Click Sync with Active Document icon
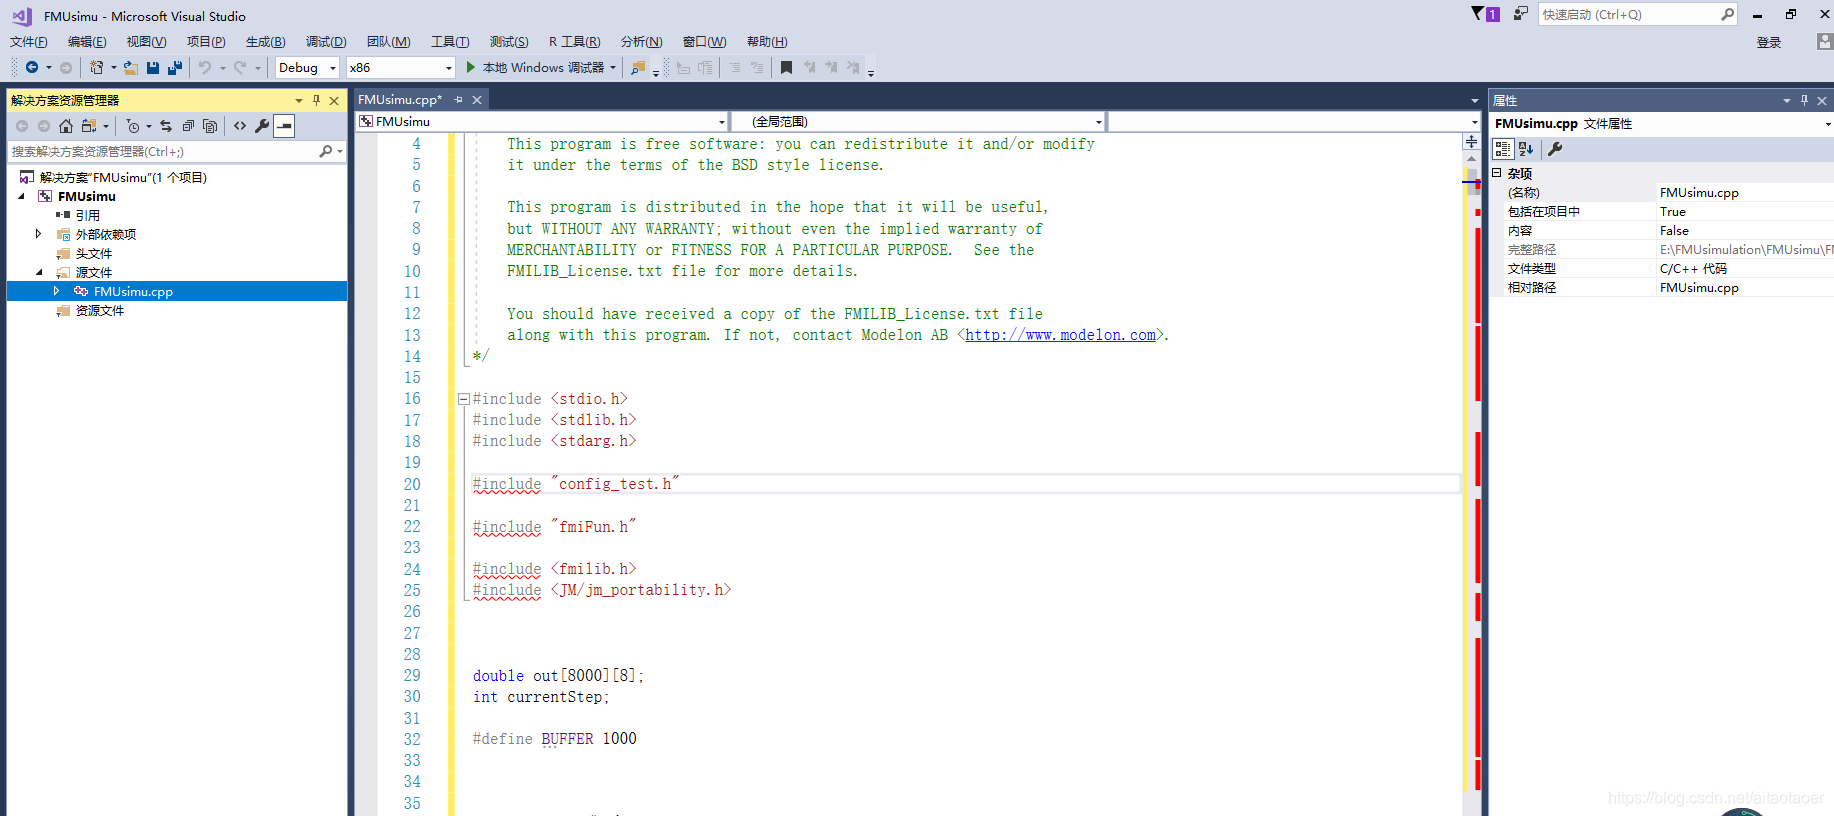The height and width of the screenshot is (816, 1834). (166, 126)
